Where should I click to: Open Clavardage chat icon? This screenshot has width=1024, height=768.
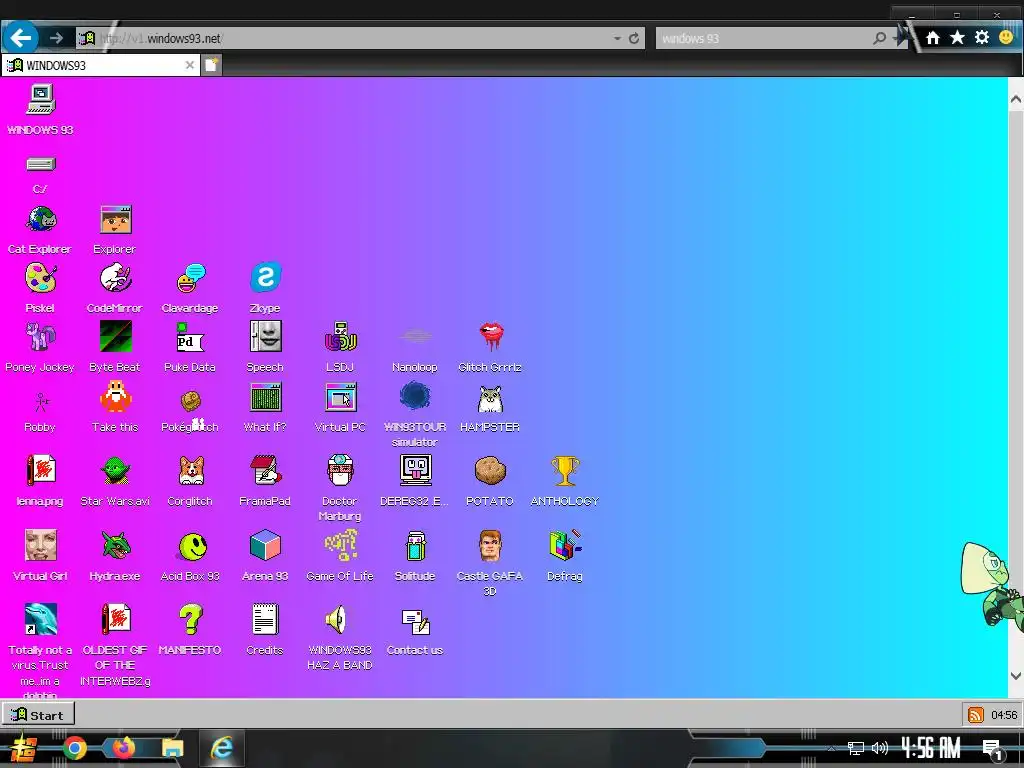click(190, 279)
